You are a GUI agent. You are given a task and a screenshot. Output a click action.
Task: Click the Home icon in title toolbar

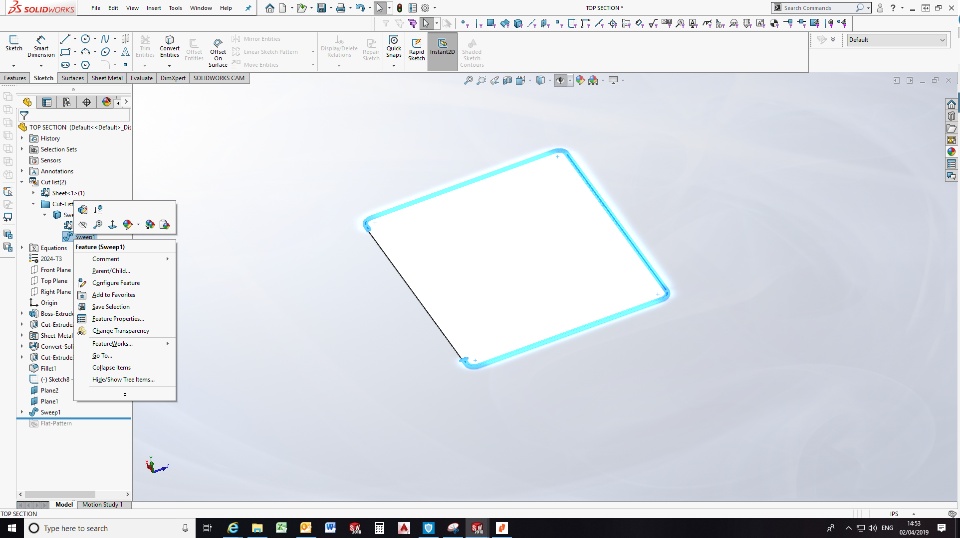tap(270, 8)
